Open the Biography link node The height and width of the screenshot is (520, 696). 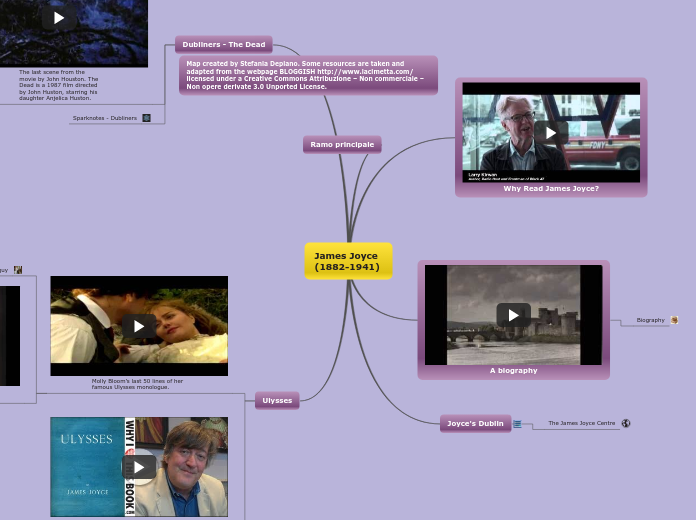[650, 320]
